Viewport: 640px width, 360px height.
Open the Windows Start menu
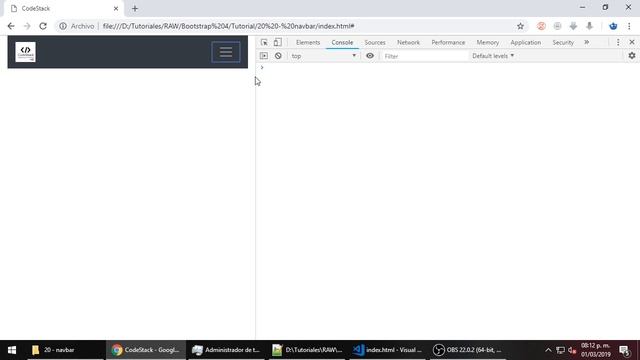click(12, 350)
